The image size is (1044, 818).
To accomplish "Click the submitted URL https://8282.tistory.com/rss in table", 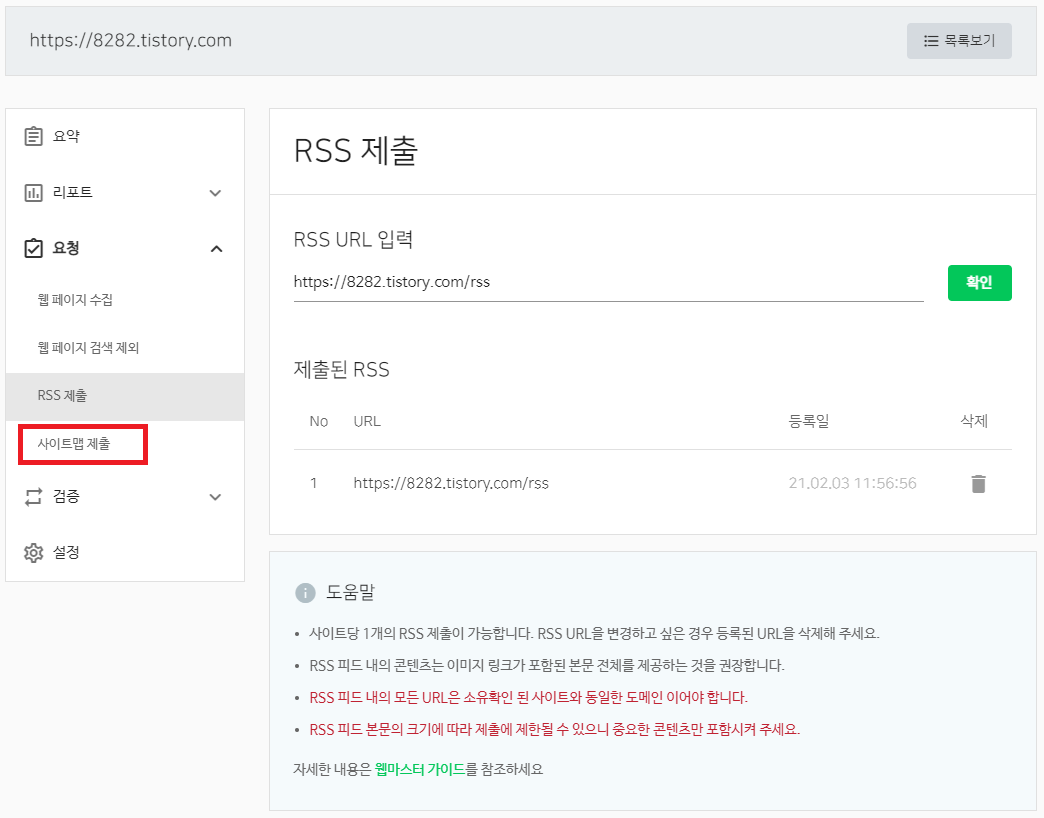I will 451,483.
